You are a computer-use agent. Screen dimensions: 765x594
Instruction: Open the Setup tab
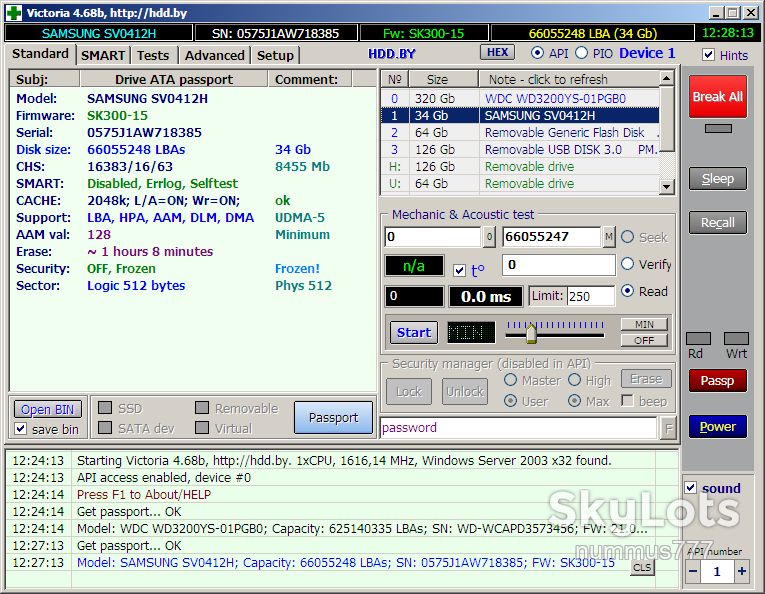pos(275,55)
